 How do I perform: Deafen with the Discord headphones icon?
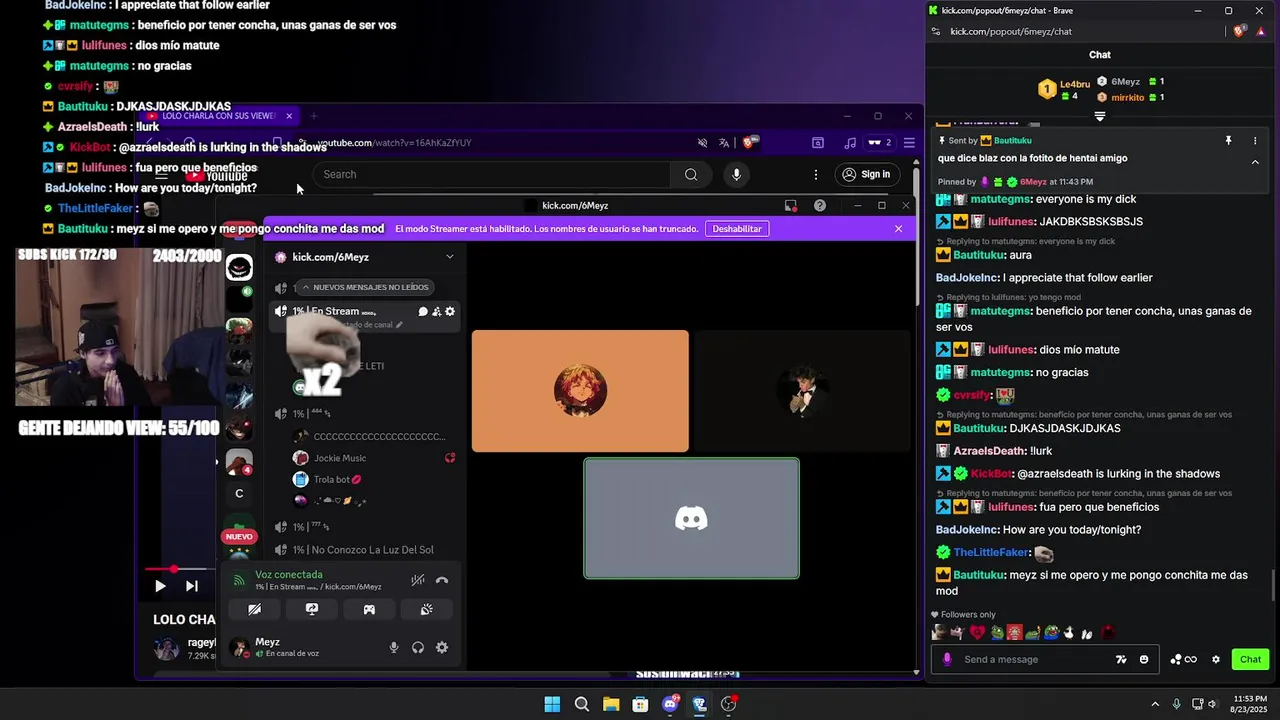[x=418, y=647]
